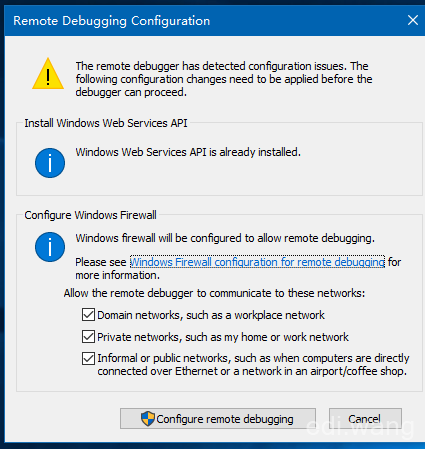Click the 'Private networks, such as my home' label
The image size is (425, 449).
point(223,337)
